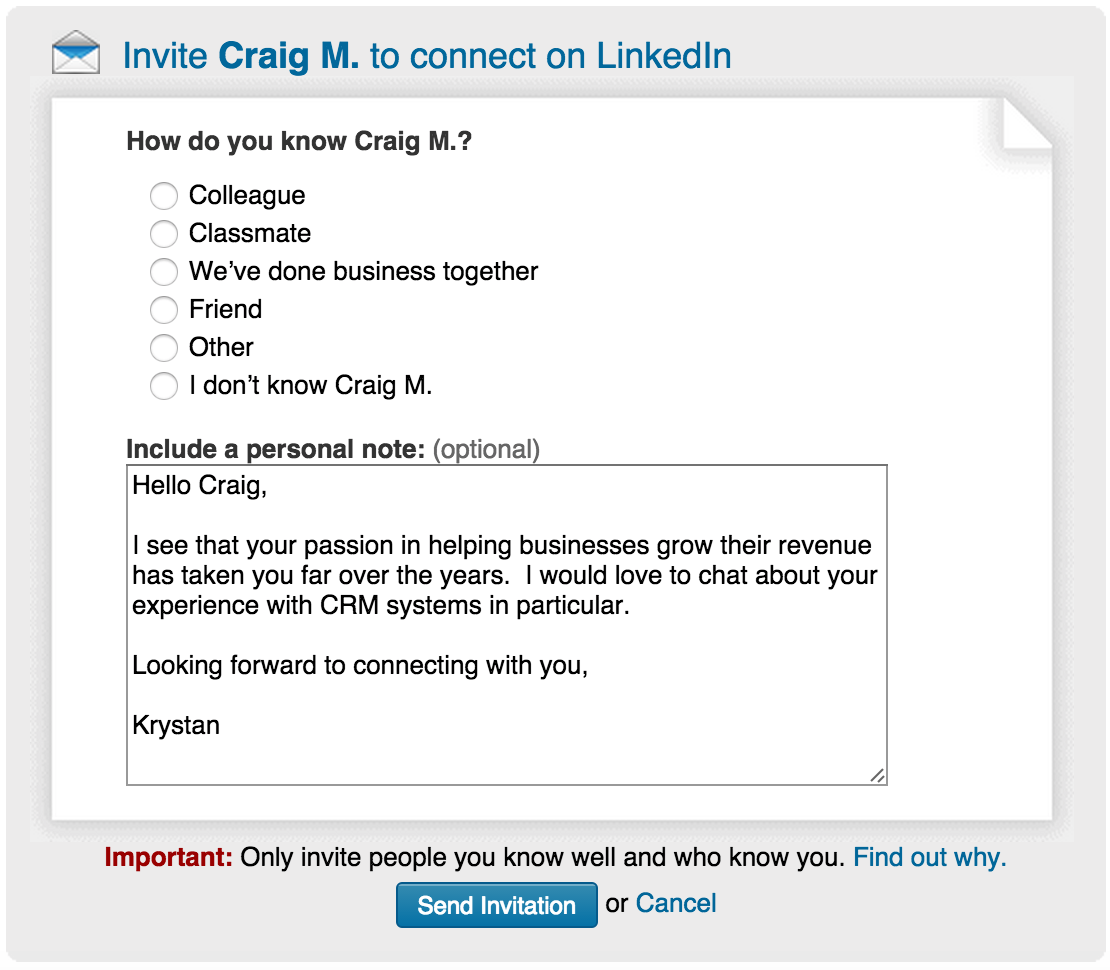Screen dimensions: 1110x970
Task: Choose I don't know Craig M. option
Action: pos(164,386)
